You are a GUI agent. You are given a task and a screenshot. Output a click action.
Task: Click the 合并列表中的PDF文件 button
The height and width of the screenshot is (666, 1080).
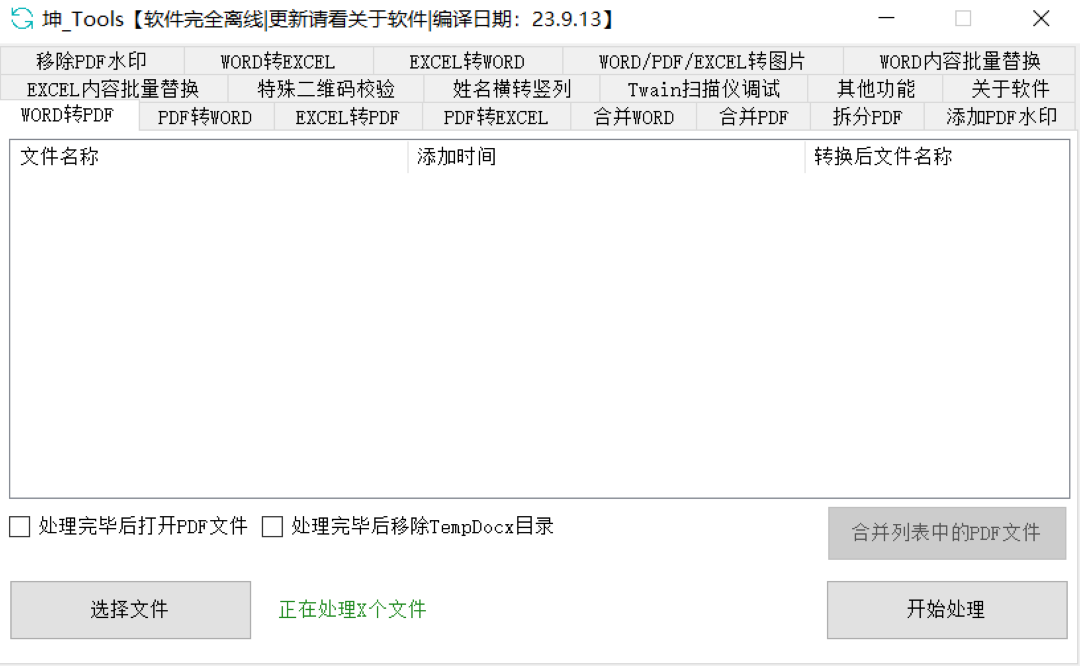point(947,533)
